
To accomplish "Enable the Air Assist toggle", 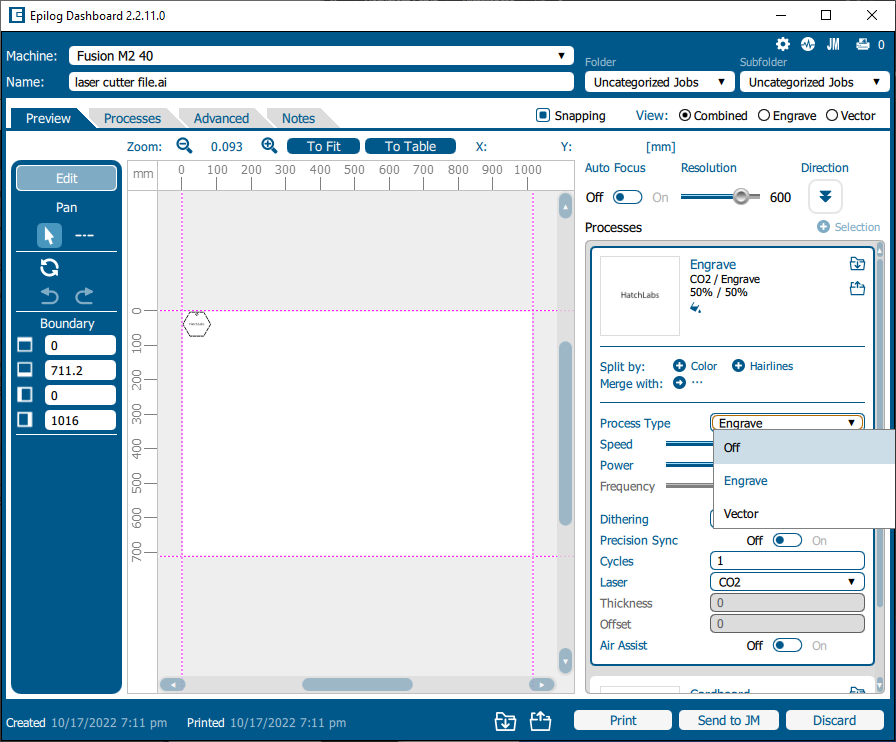I will point(787,646).
